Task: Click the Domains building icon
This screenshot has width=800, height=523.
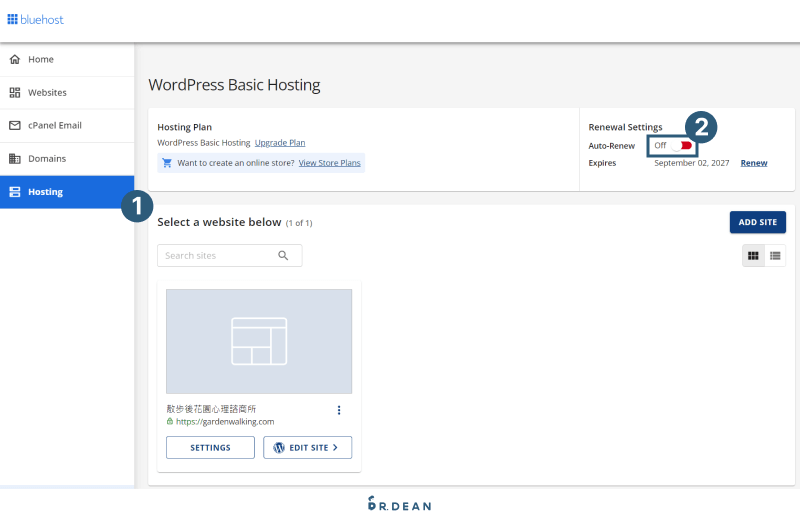Action: click(15, 159)
